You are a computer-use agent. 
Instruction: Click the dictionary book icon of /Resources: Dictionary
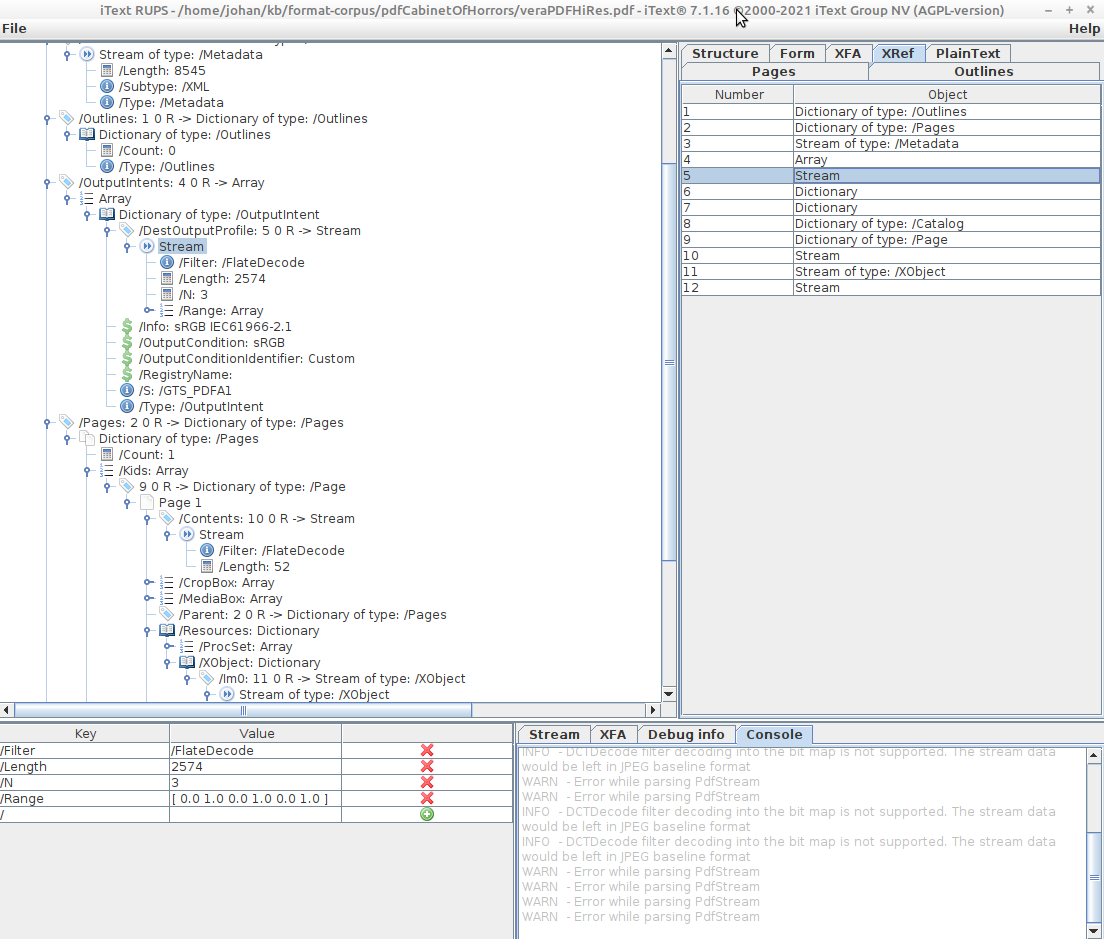[167, 630]
